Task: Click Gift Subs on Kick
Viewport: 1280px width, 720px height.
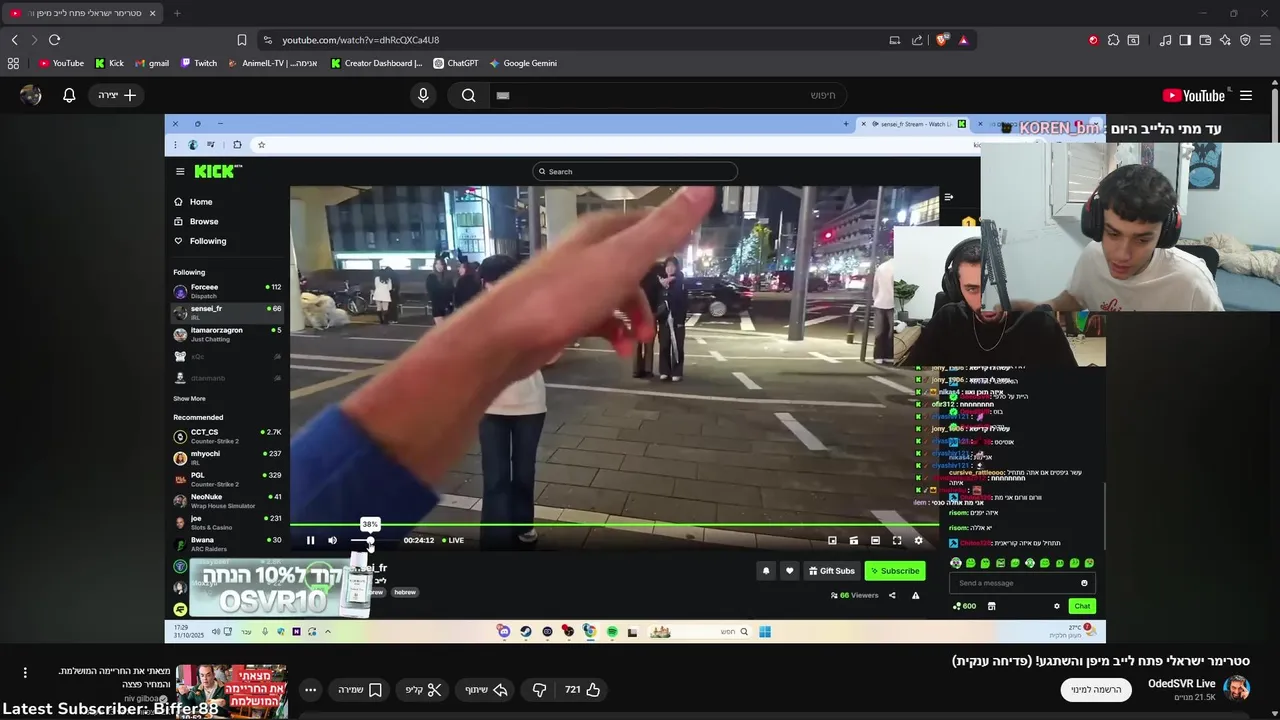Action: tap(831, 571)
